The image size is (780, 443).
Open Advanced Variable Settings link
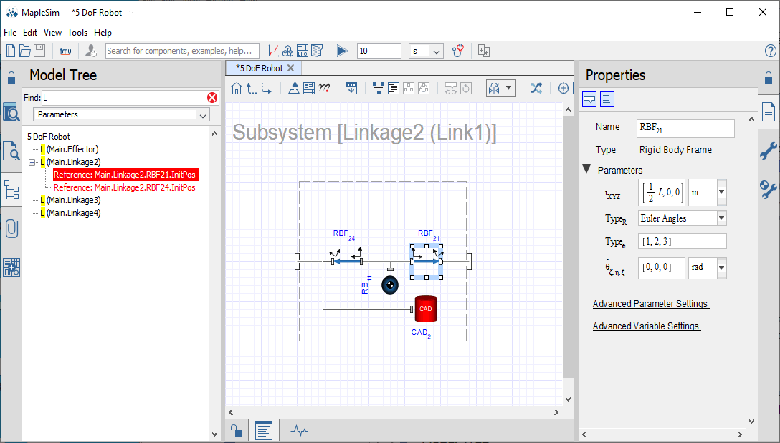(x=645, y=326)
